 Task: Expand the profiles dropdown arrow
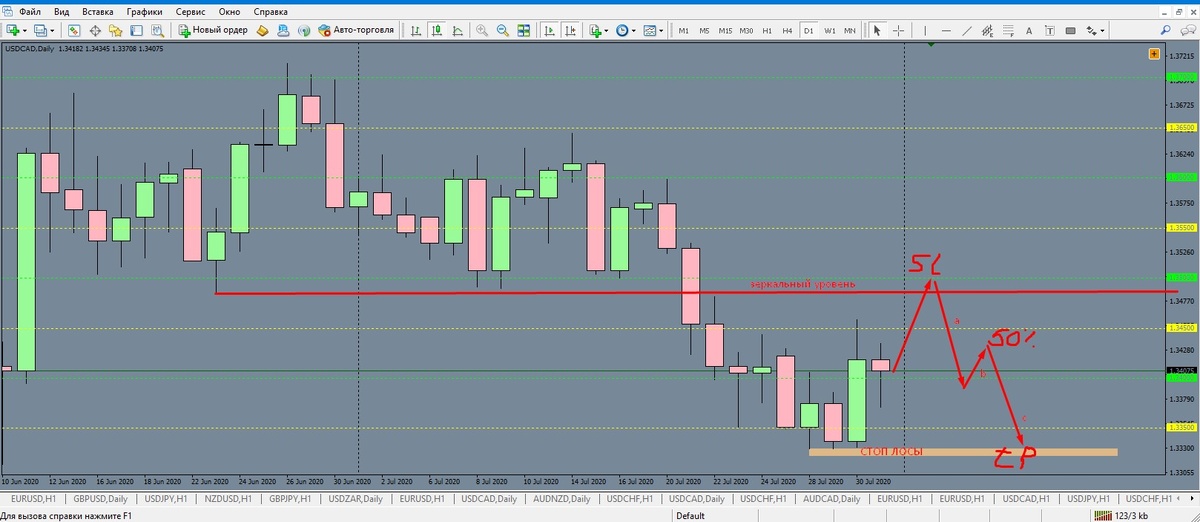(x=52, y=30)
